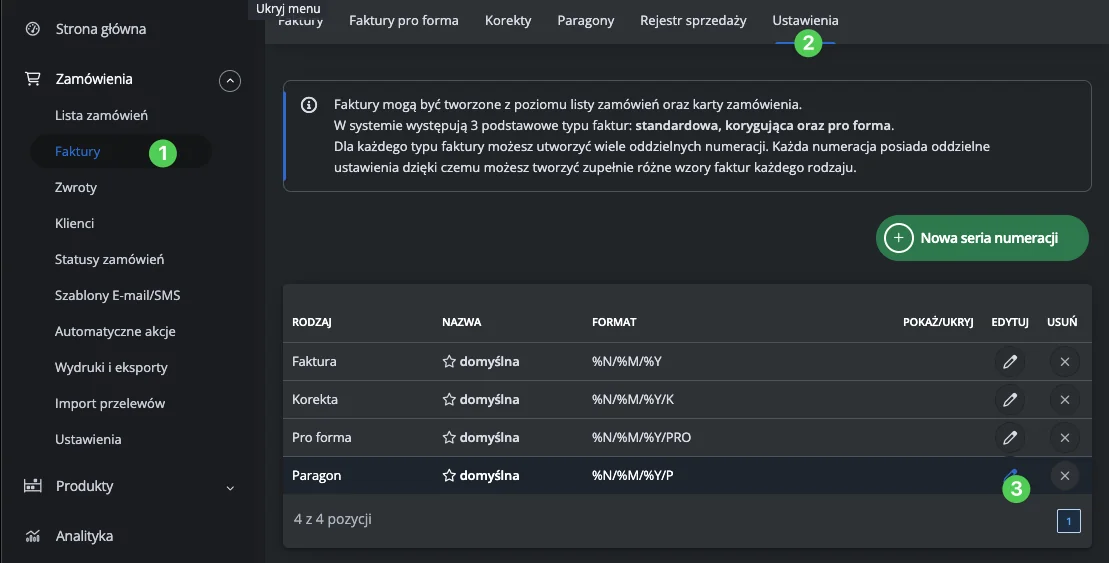Image resolution: width=1109 pixels, height=563 pixels.
Task: Click the info icon in notice box
Action: point(309,105)
